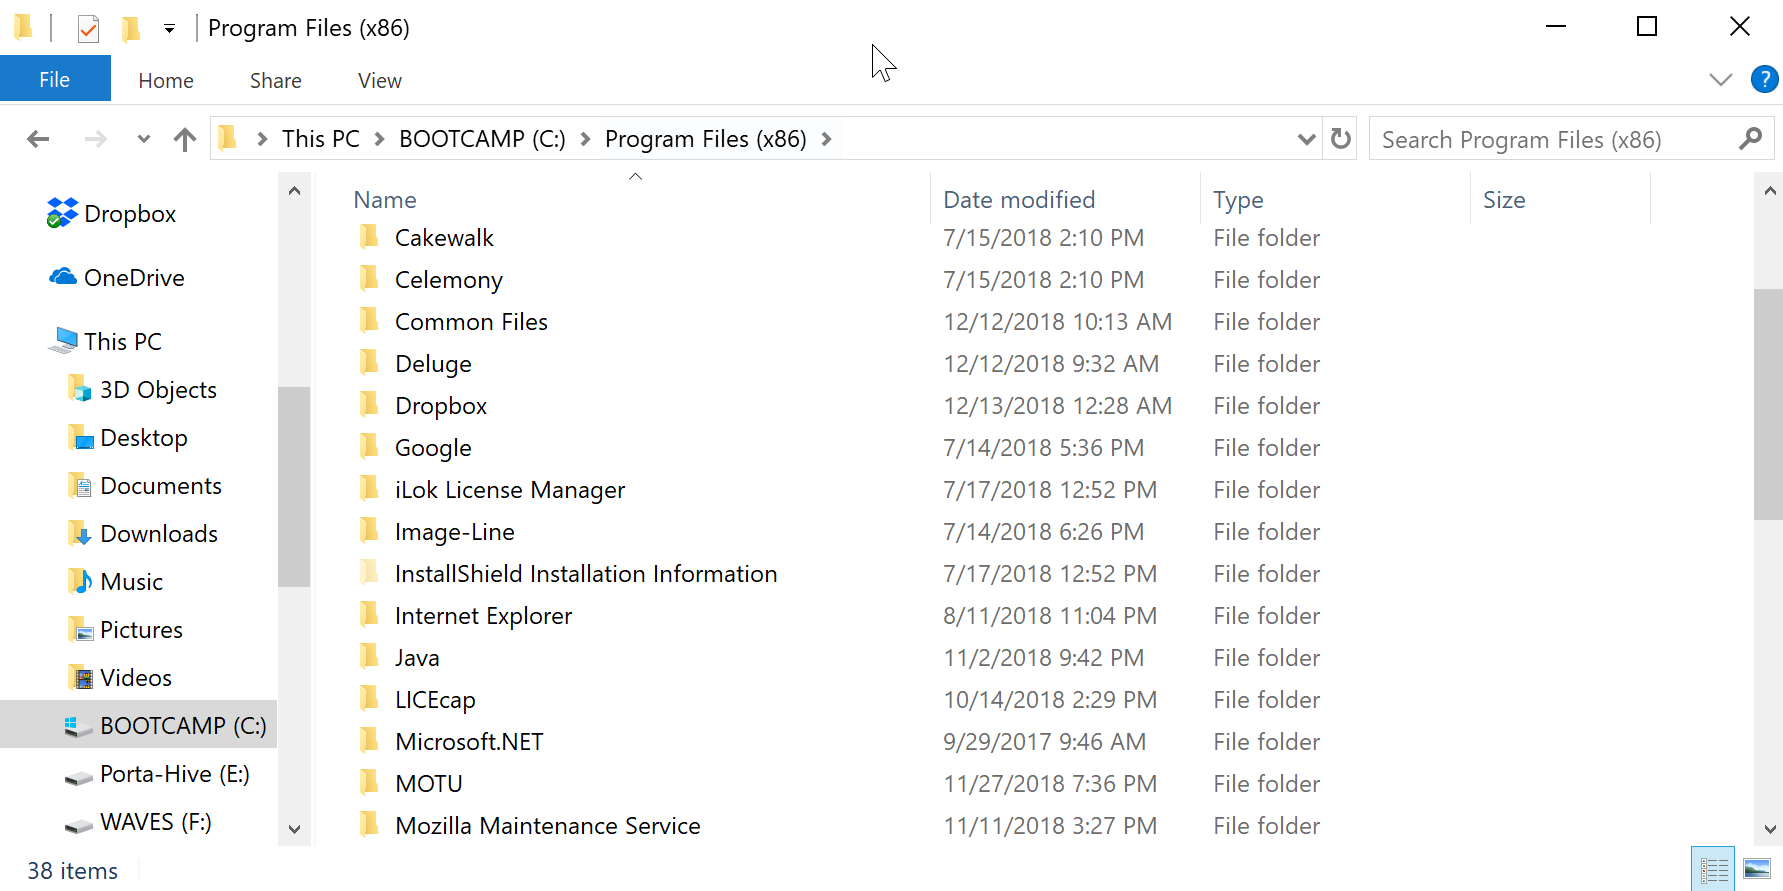1783x891 pixels.
Task: Sort by the Name column header
Action: click(x=385, y=200)
